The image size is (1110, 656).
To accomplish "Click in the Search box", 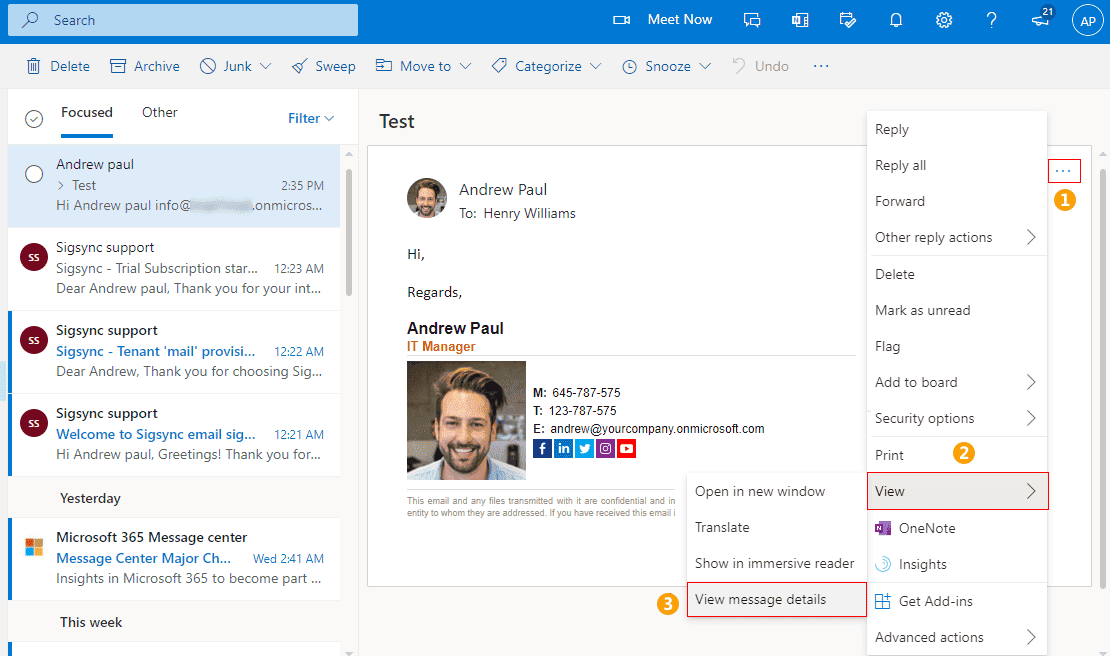I will click(x=188, y=20).
